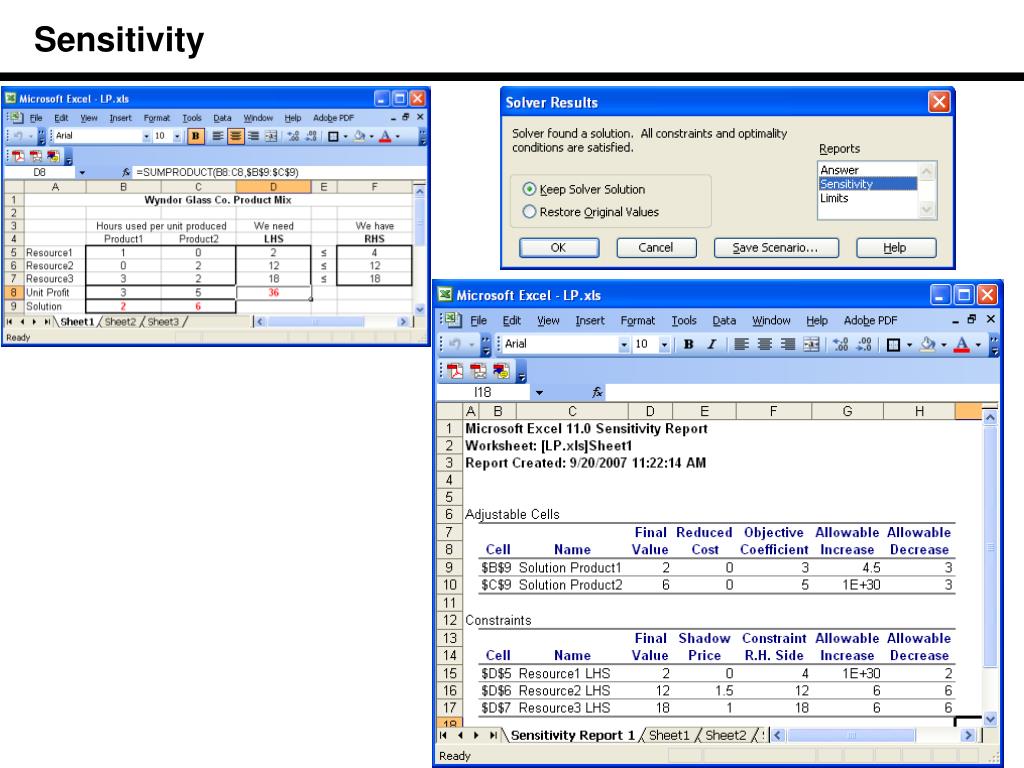The image size is (1024, 768).
Task: Click Save Scenario button
Action: click(776, 248)
